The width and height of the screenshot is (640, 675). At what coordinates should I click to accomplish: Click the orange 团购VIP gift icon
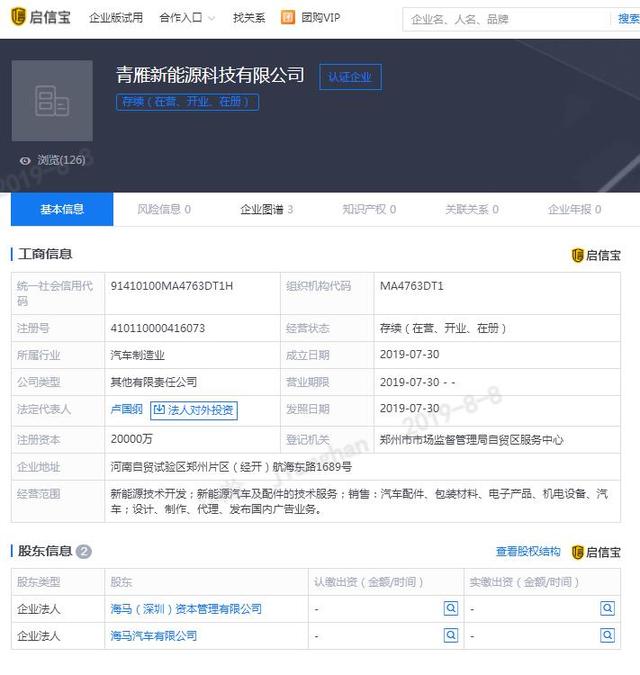coord(288,17)
